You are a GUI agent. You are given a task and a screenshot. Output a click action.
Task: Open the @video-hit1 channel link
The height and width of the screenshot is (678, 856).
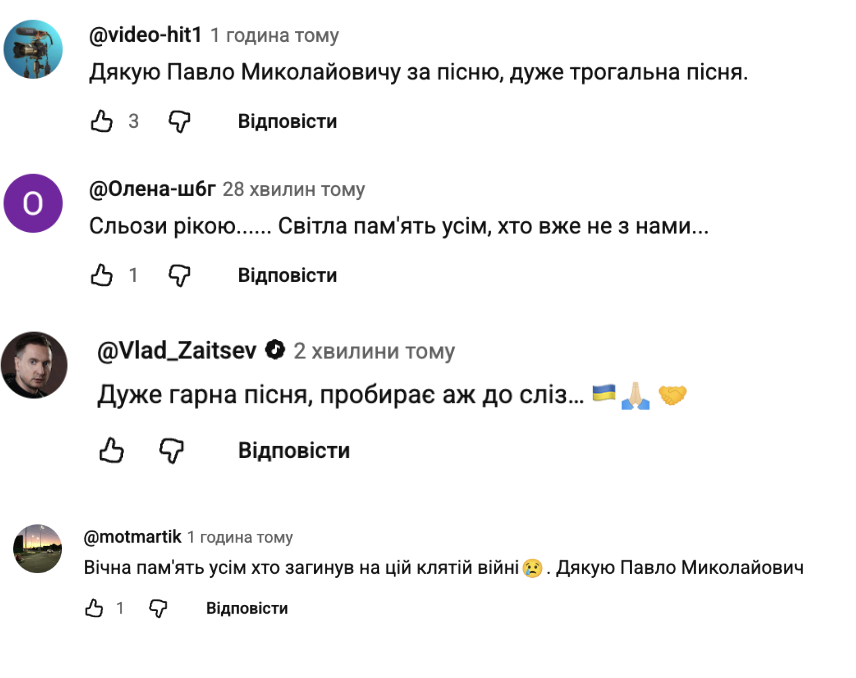[146, 36]
